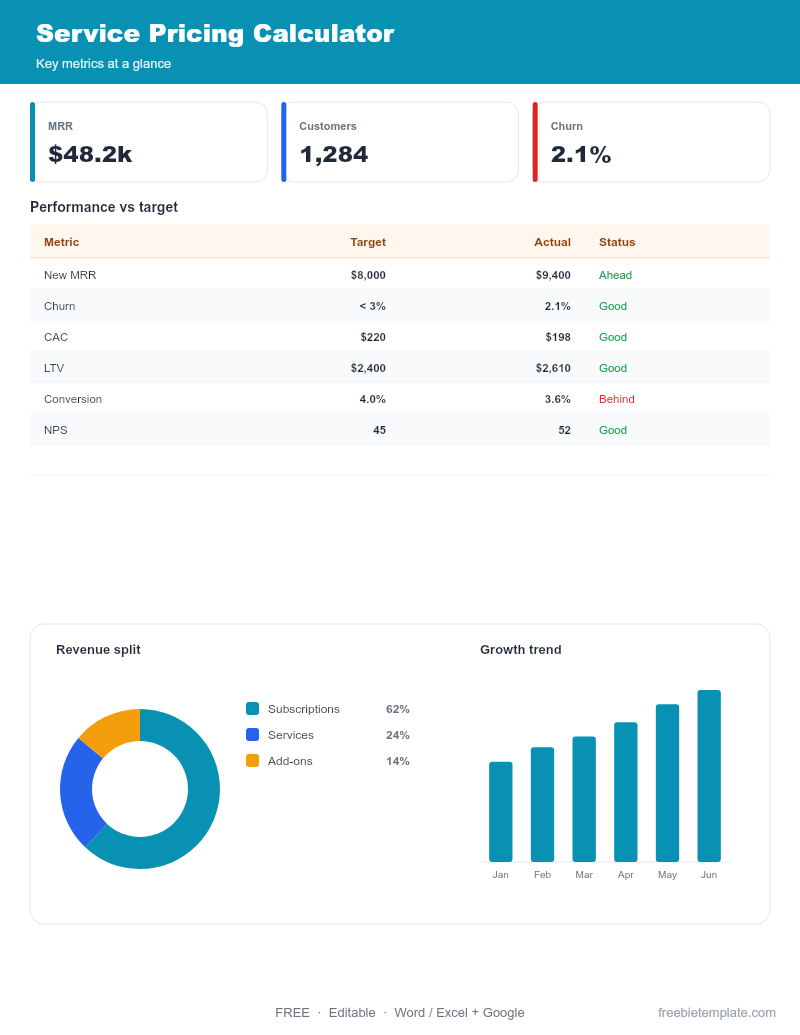The width and height of the screenshot is (800, 1035).
Task: Click the FREE footer text
Action: (x=292, y=1013)
